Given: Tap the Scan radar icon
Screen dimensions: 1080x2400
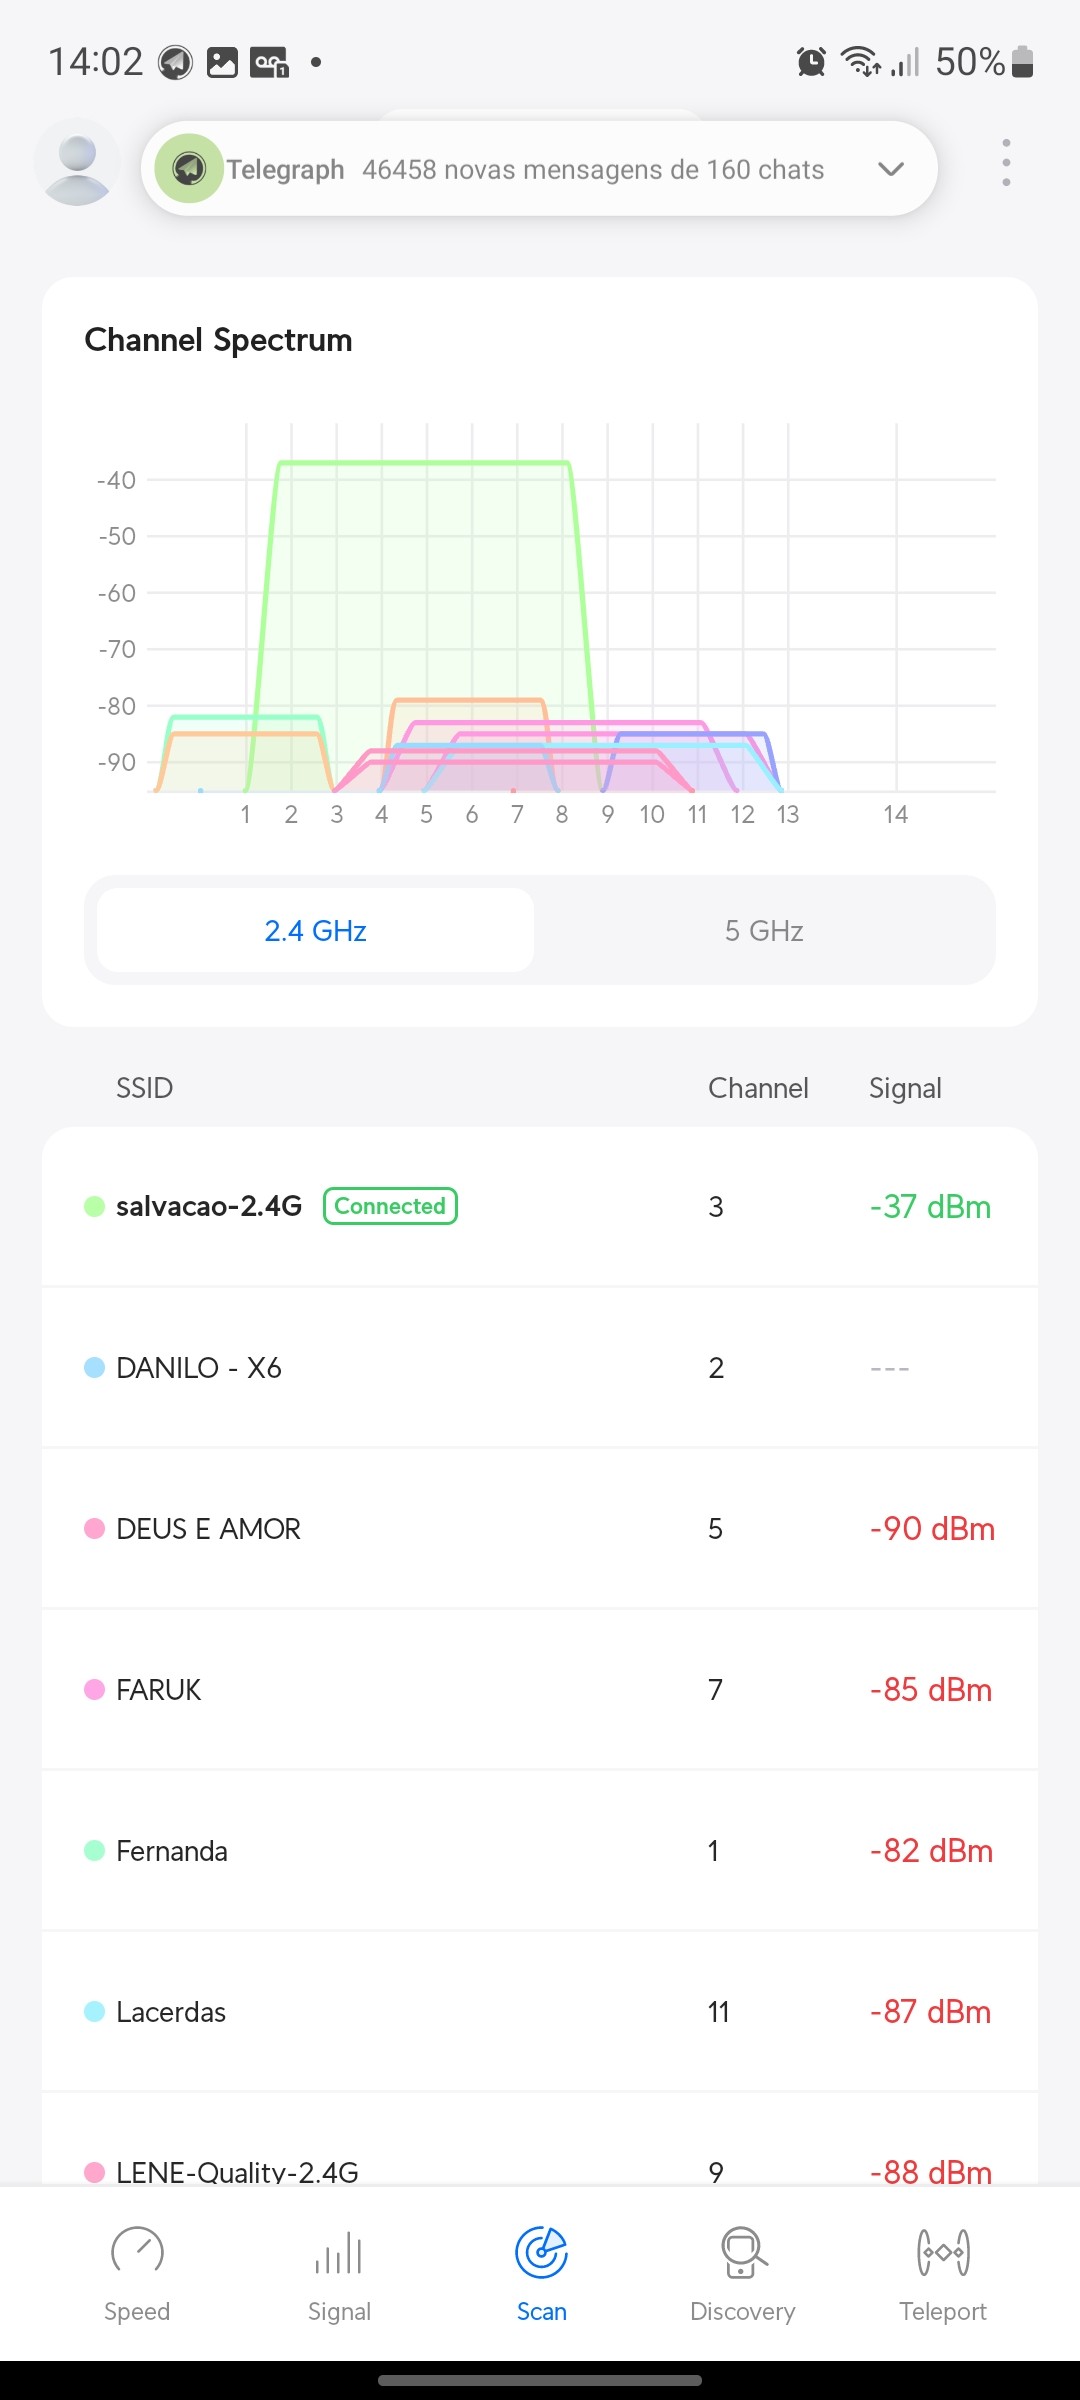Looking at the screenshot, I should [x=541, y=2252].
